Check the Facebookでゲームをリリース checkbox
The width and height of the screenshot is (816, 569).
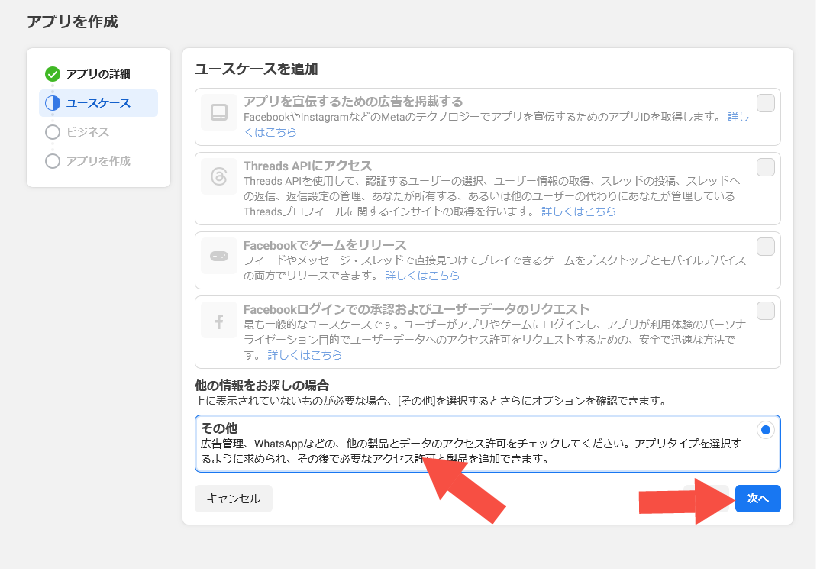766,246
